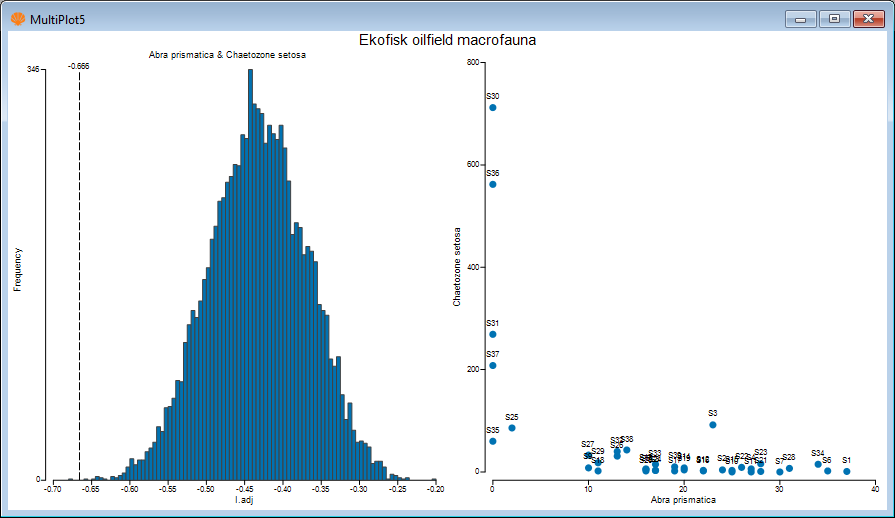Select the 'Frequency' y-axis label
The image size is (895, 518).
pos(18,270)
